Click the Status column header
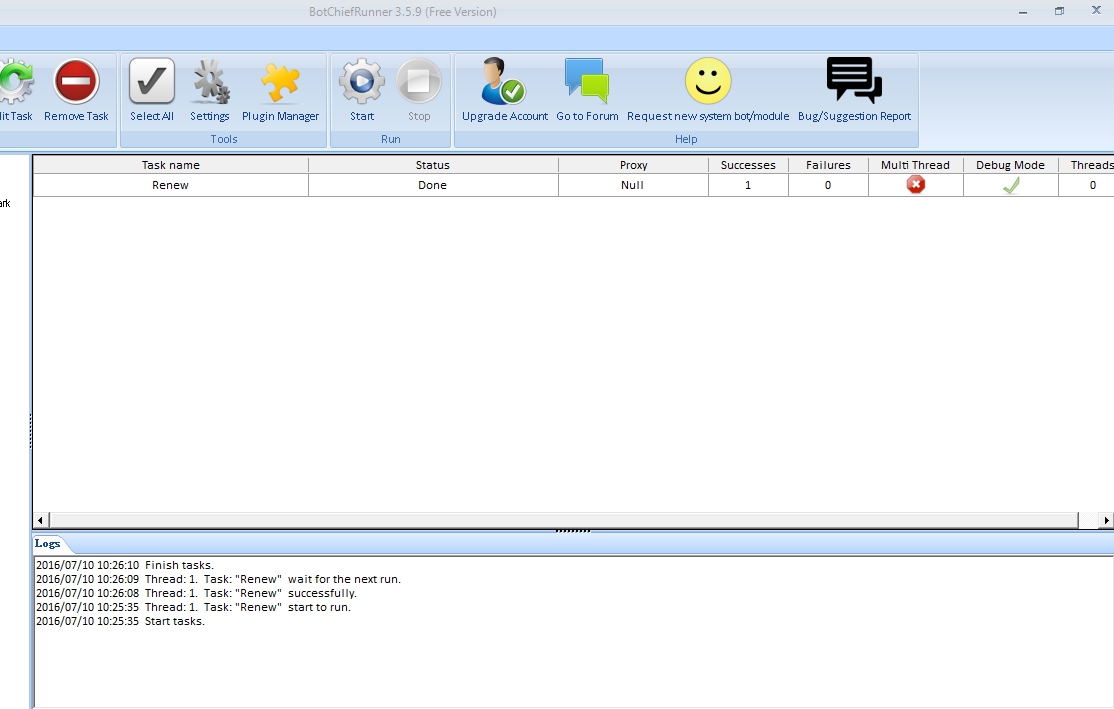Image resolution: width=1114 pixels, height=709 pixels. [x=433, y=165]
